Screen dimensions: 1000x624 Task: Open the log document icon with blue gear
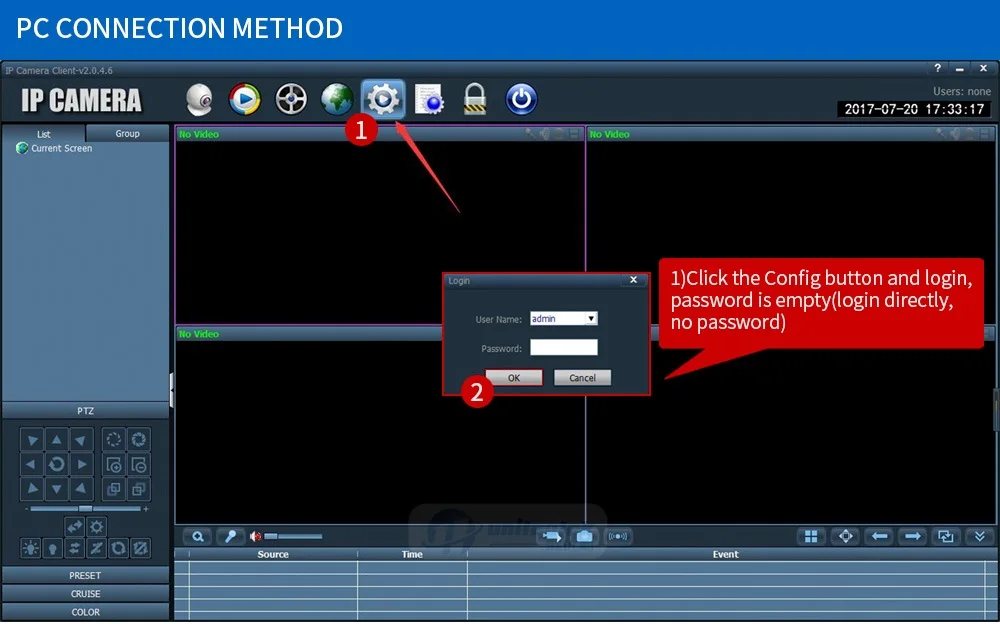429,100
